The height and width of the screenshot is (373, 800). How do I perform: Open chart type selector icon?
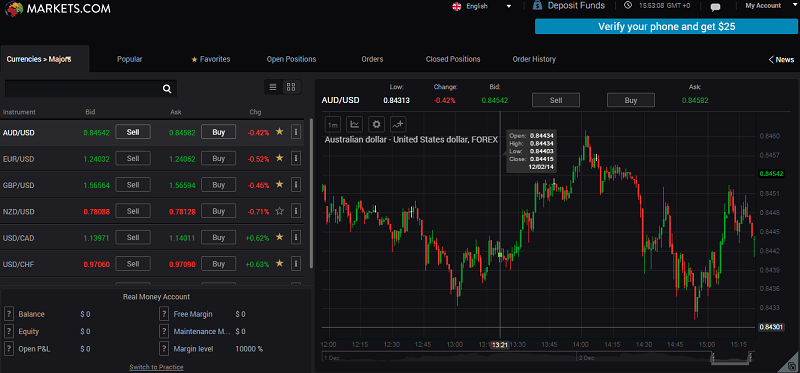(355, 124)
